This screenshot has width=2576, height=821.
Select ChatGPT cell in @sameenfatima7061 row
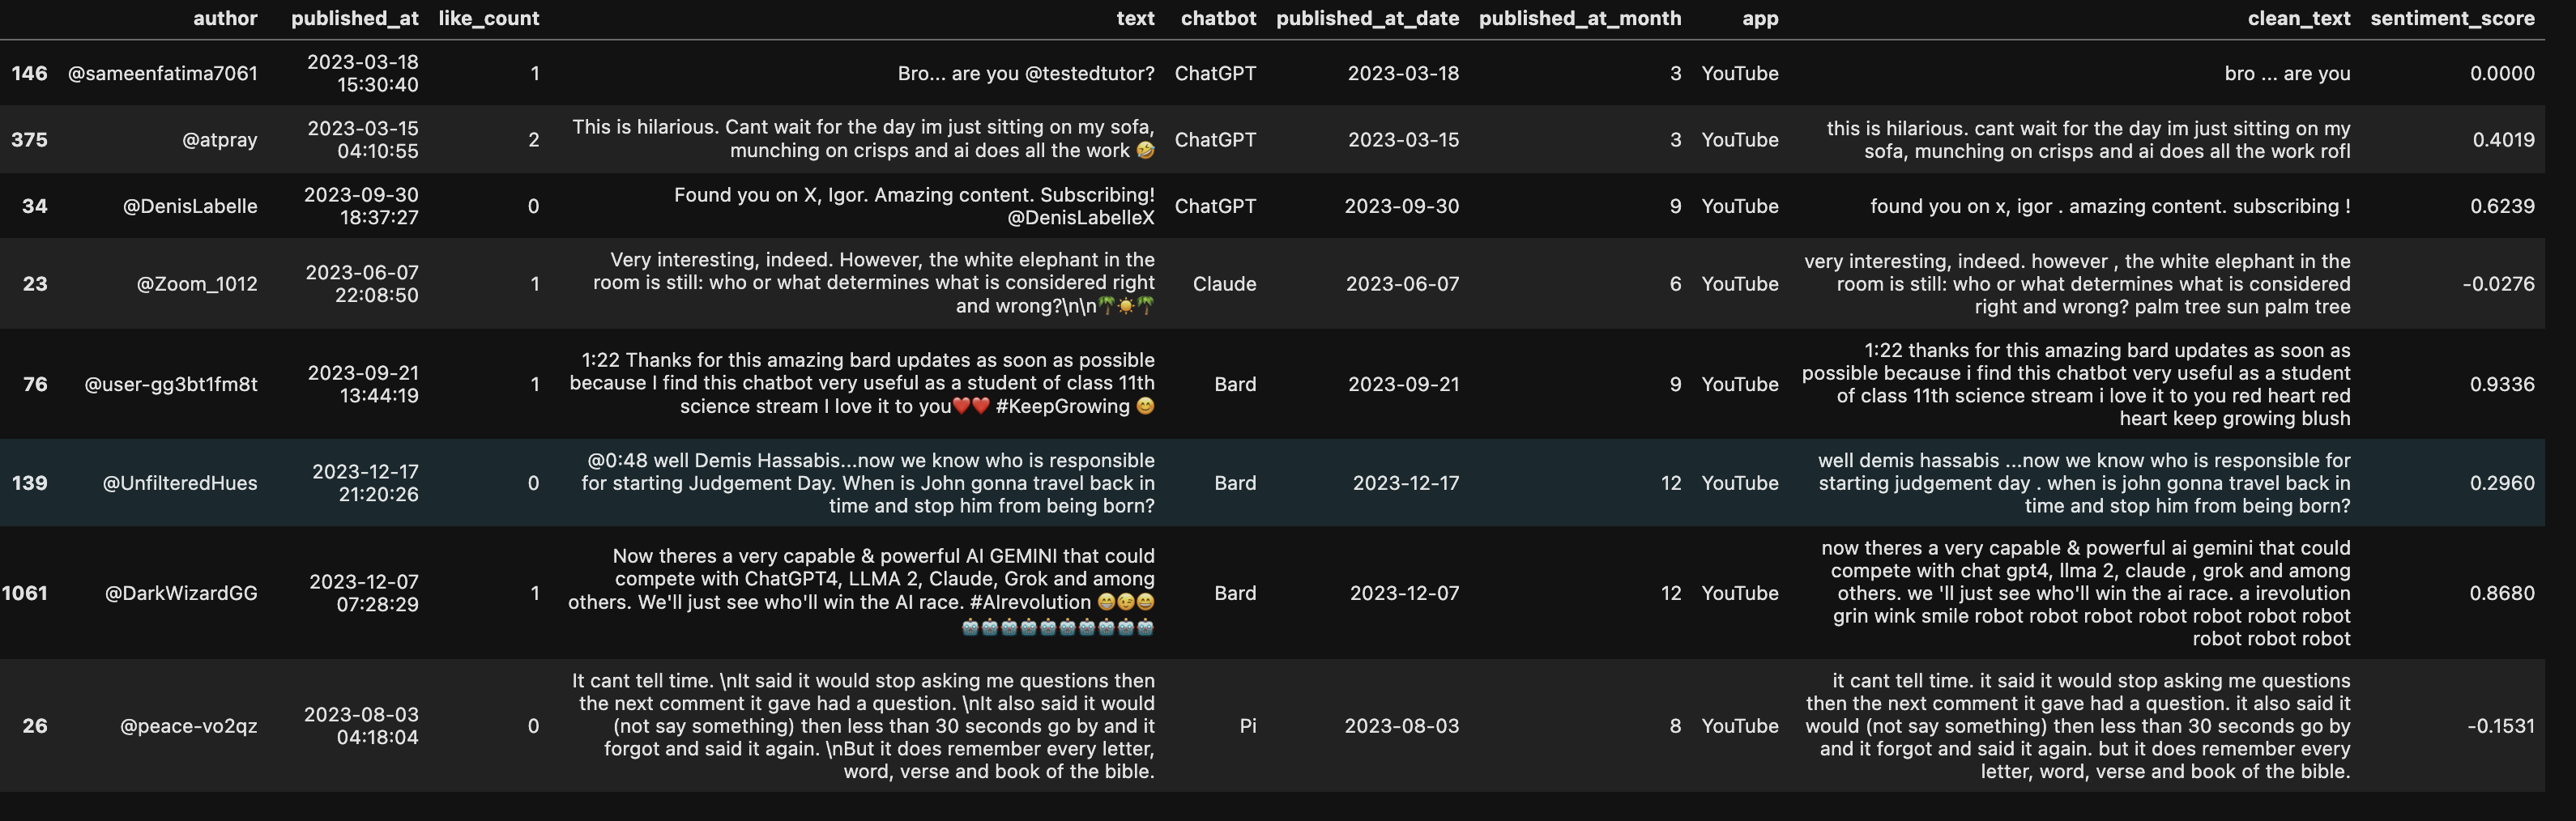[1215, 73]
